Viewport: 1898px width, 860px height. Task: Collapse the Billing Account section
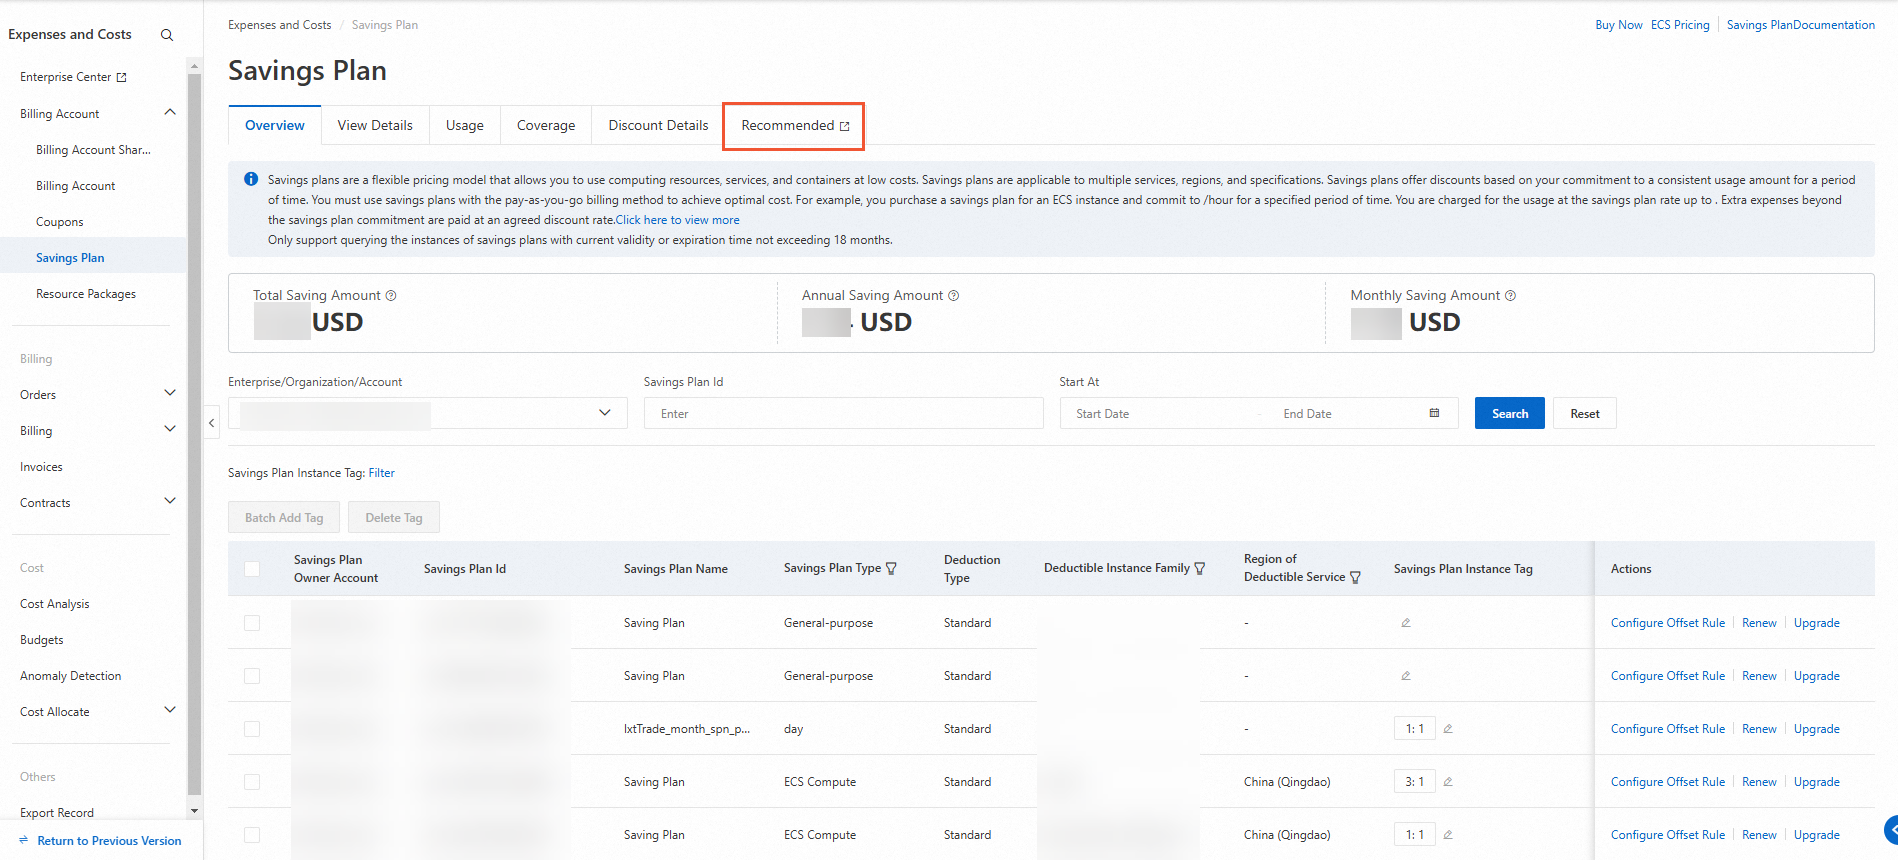(170, 112)
